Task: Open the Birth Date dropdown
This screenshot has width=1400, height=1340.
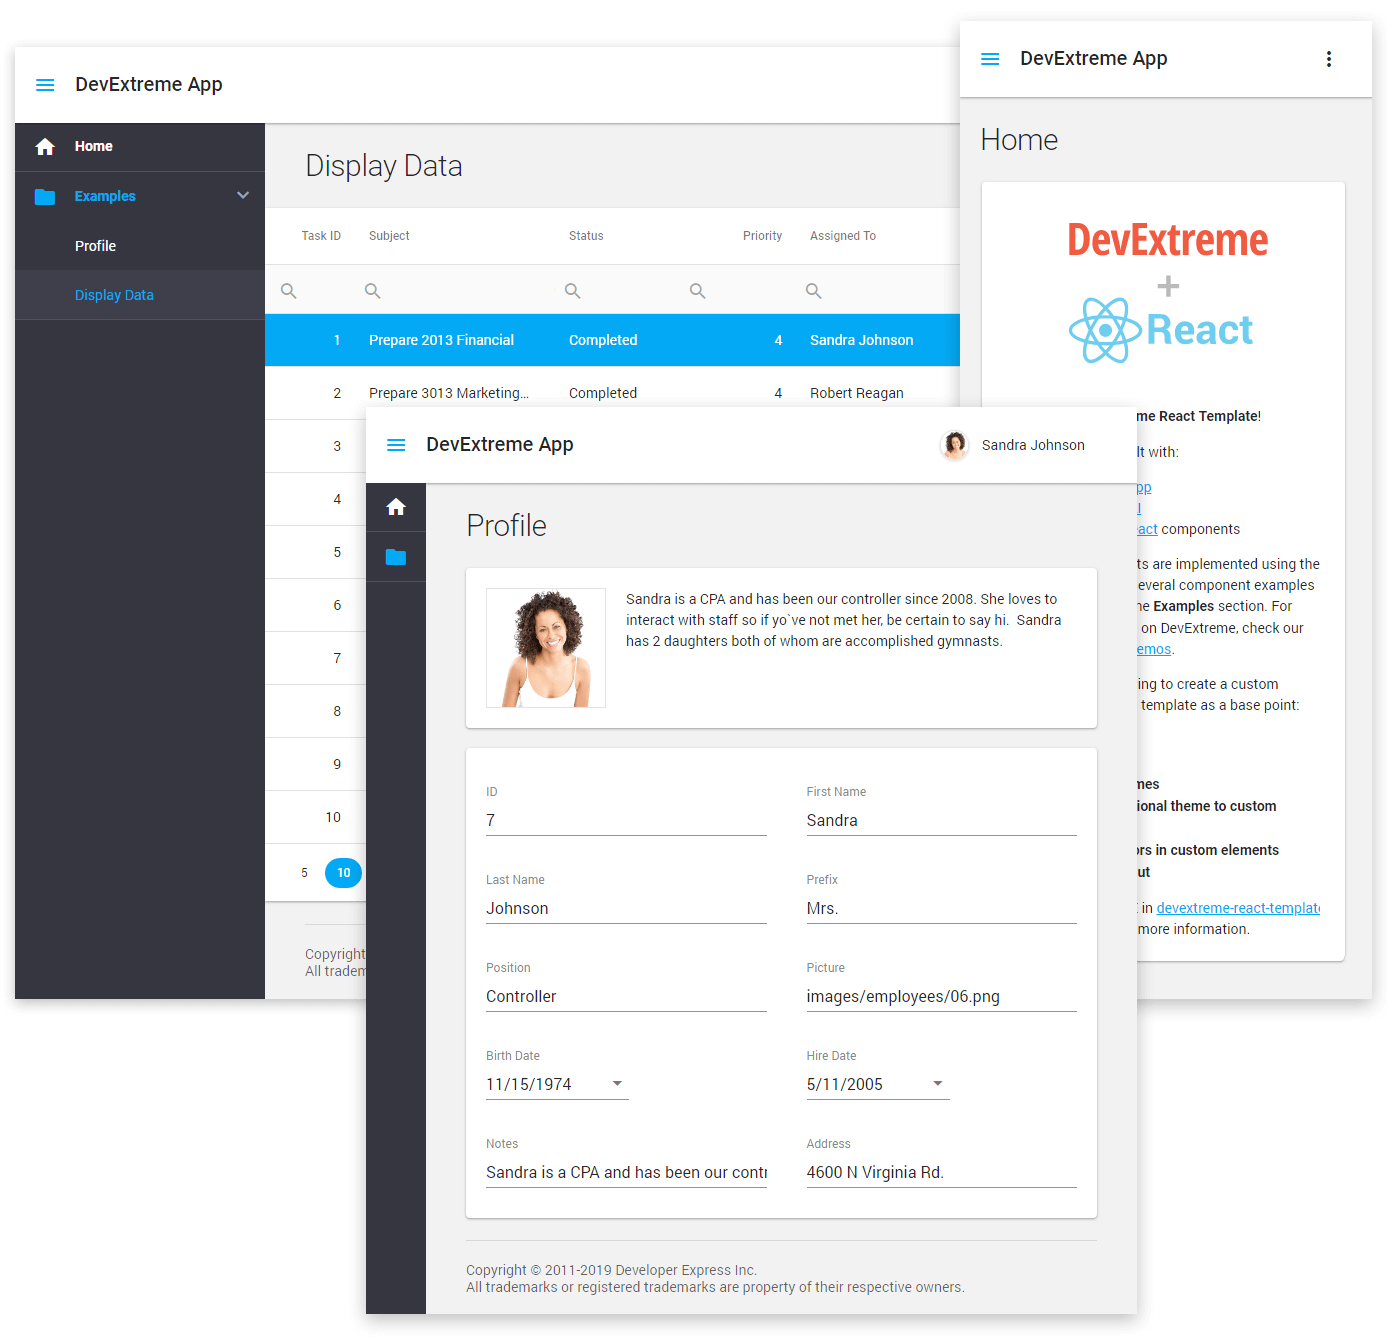Action: 618,1084
